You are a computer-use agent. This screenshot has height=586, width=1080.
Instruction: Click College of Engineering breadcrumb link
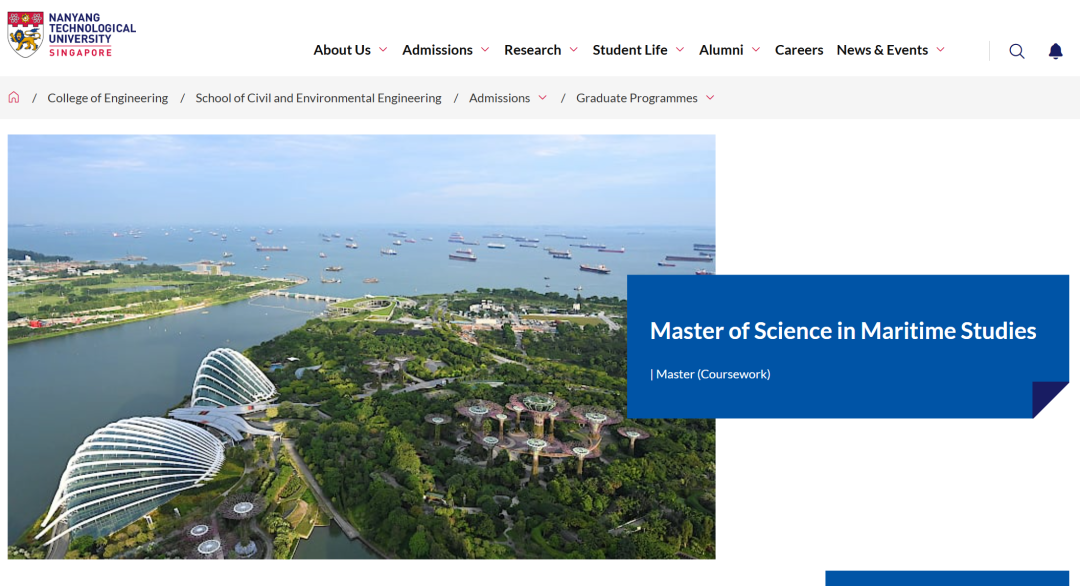[x=108, y=98]
